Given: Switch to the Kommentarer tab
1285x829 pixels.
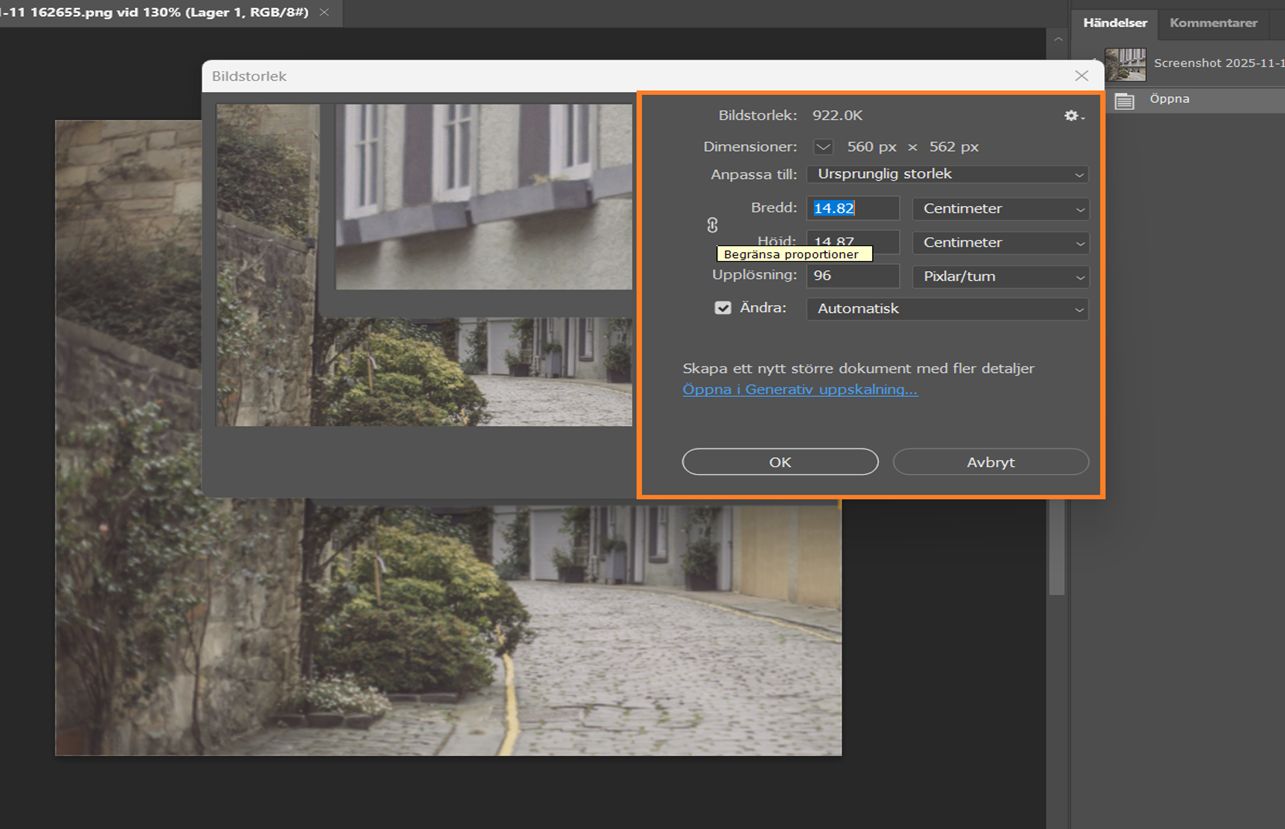Looking at the screenshot, I should point(1213,23).
